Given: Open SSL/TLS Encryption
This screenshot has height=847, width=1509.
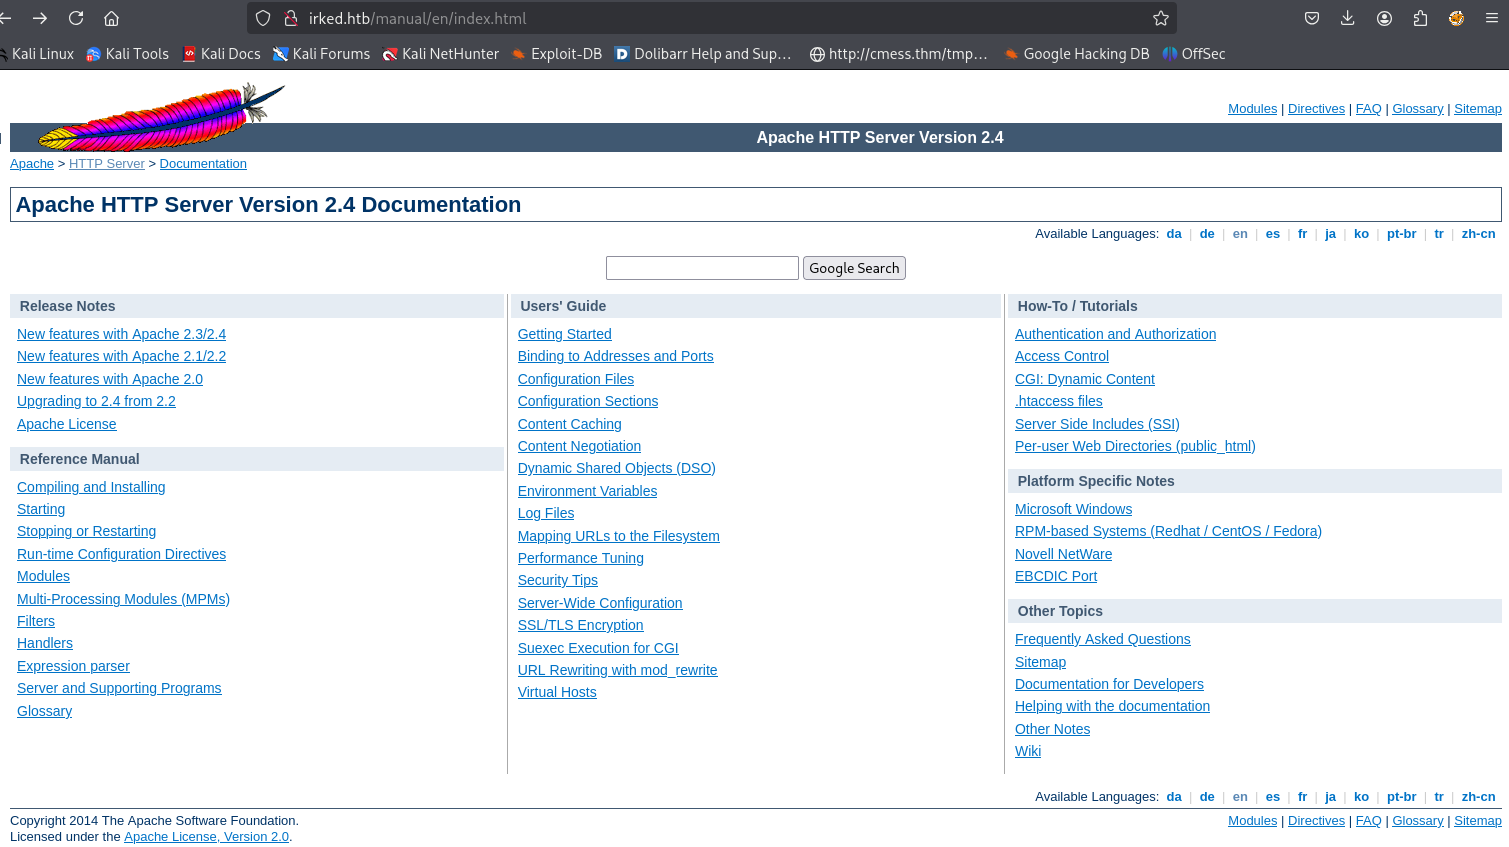Looking at the screenshot, I should pyautogui.click(x=581, y=625).
